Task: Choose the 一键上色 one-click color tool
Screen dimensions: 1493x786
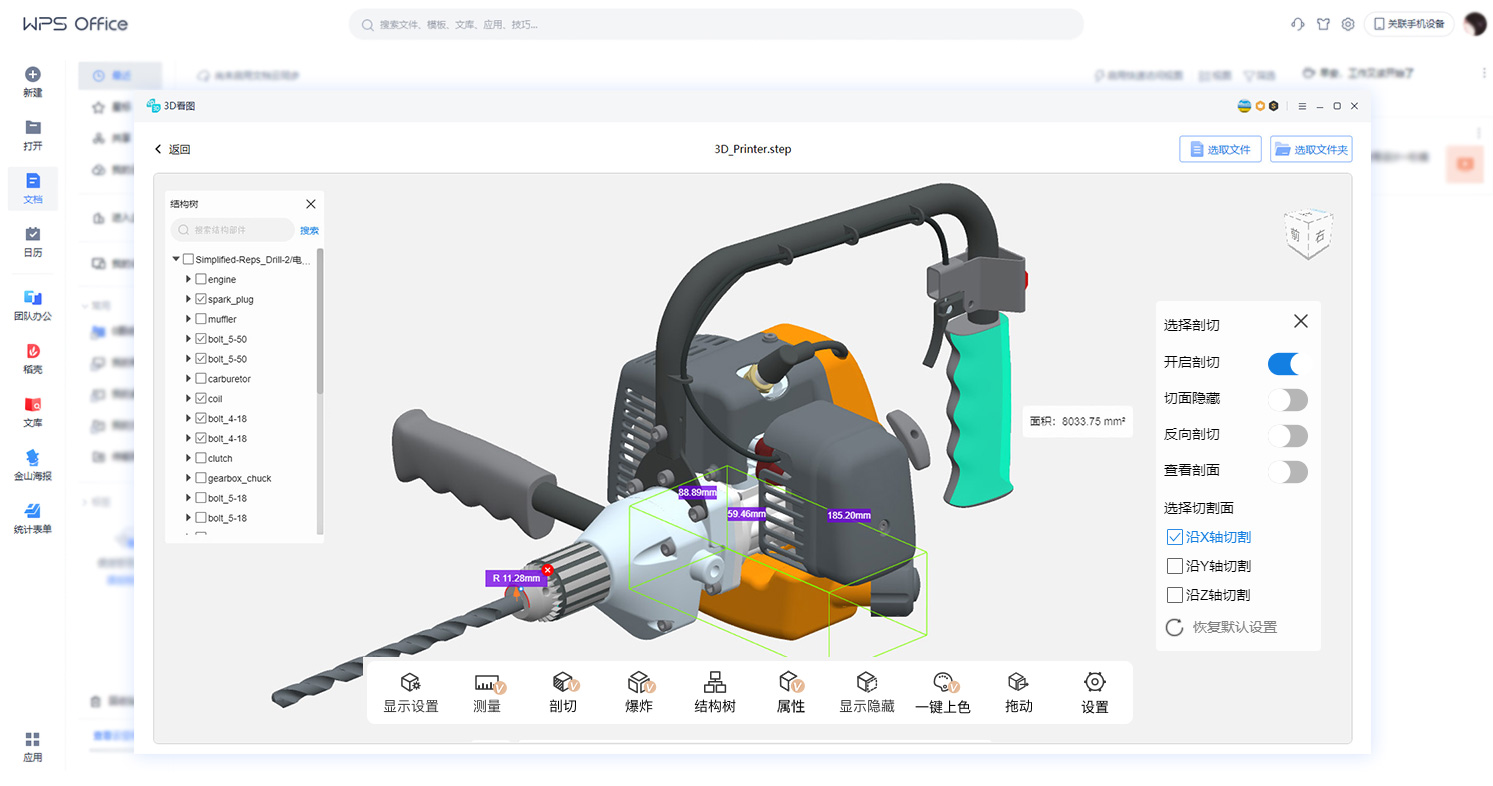Action: [x=943, y=692]
